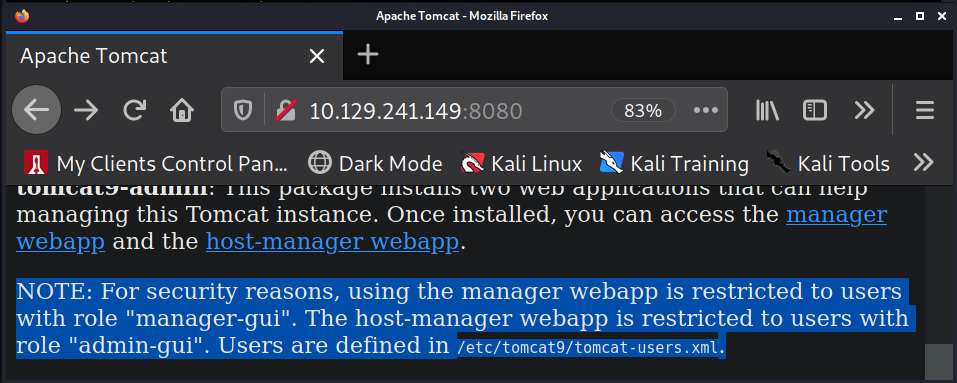Toggle the sidebar view

814,110
